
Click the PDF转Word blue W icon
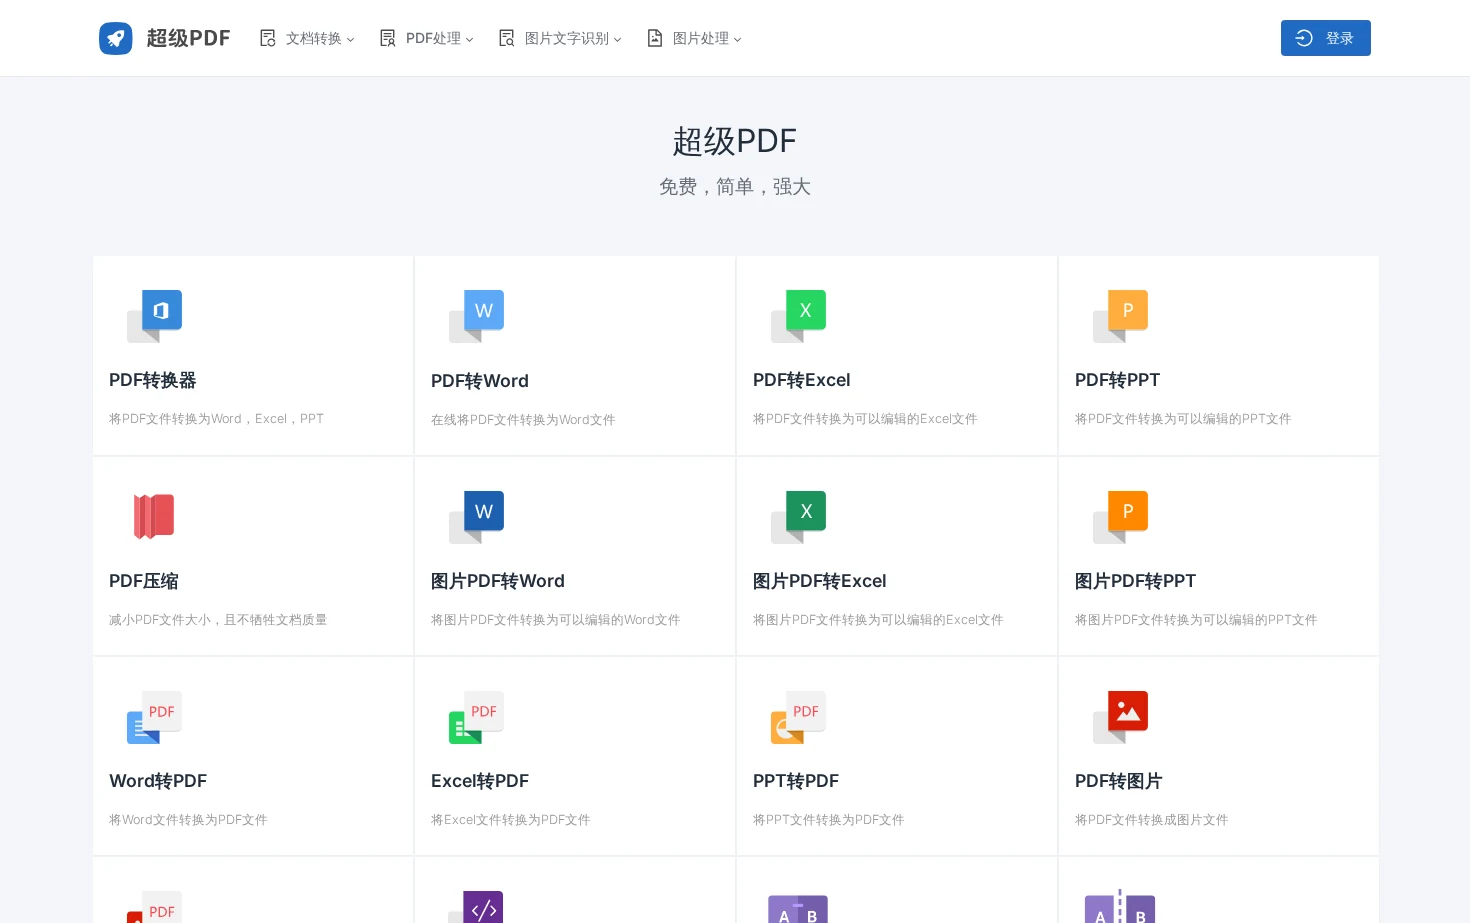coord(476,316)
